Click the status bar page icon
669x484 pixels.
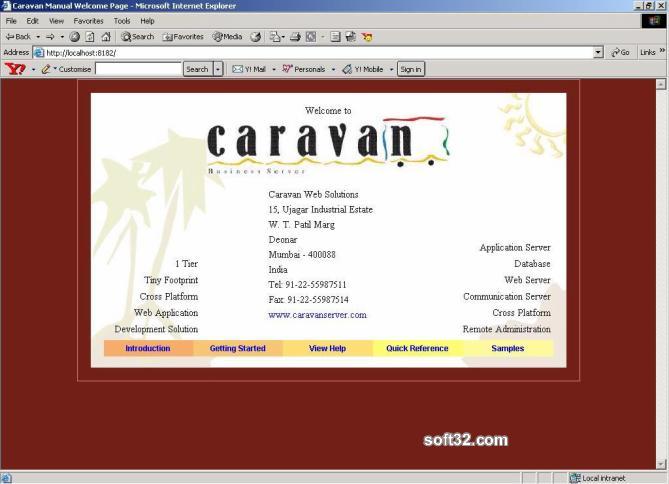click(x=6, y=478)
